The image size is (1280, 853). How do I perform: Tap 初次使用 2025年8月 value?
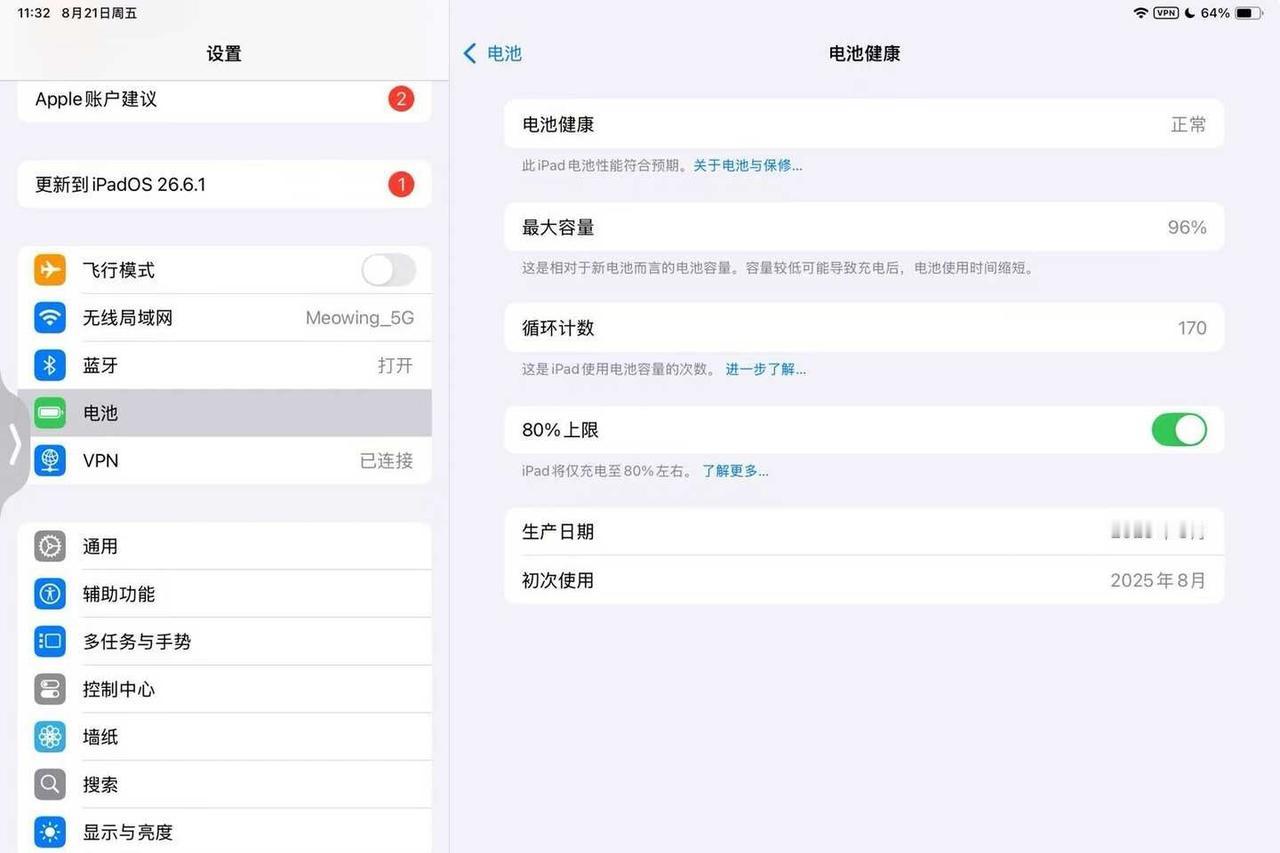pyautogui.click(x=1158, y=580)
